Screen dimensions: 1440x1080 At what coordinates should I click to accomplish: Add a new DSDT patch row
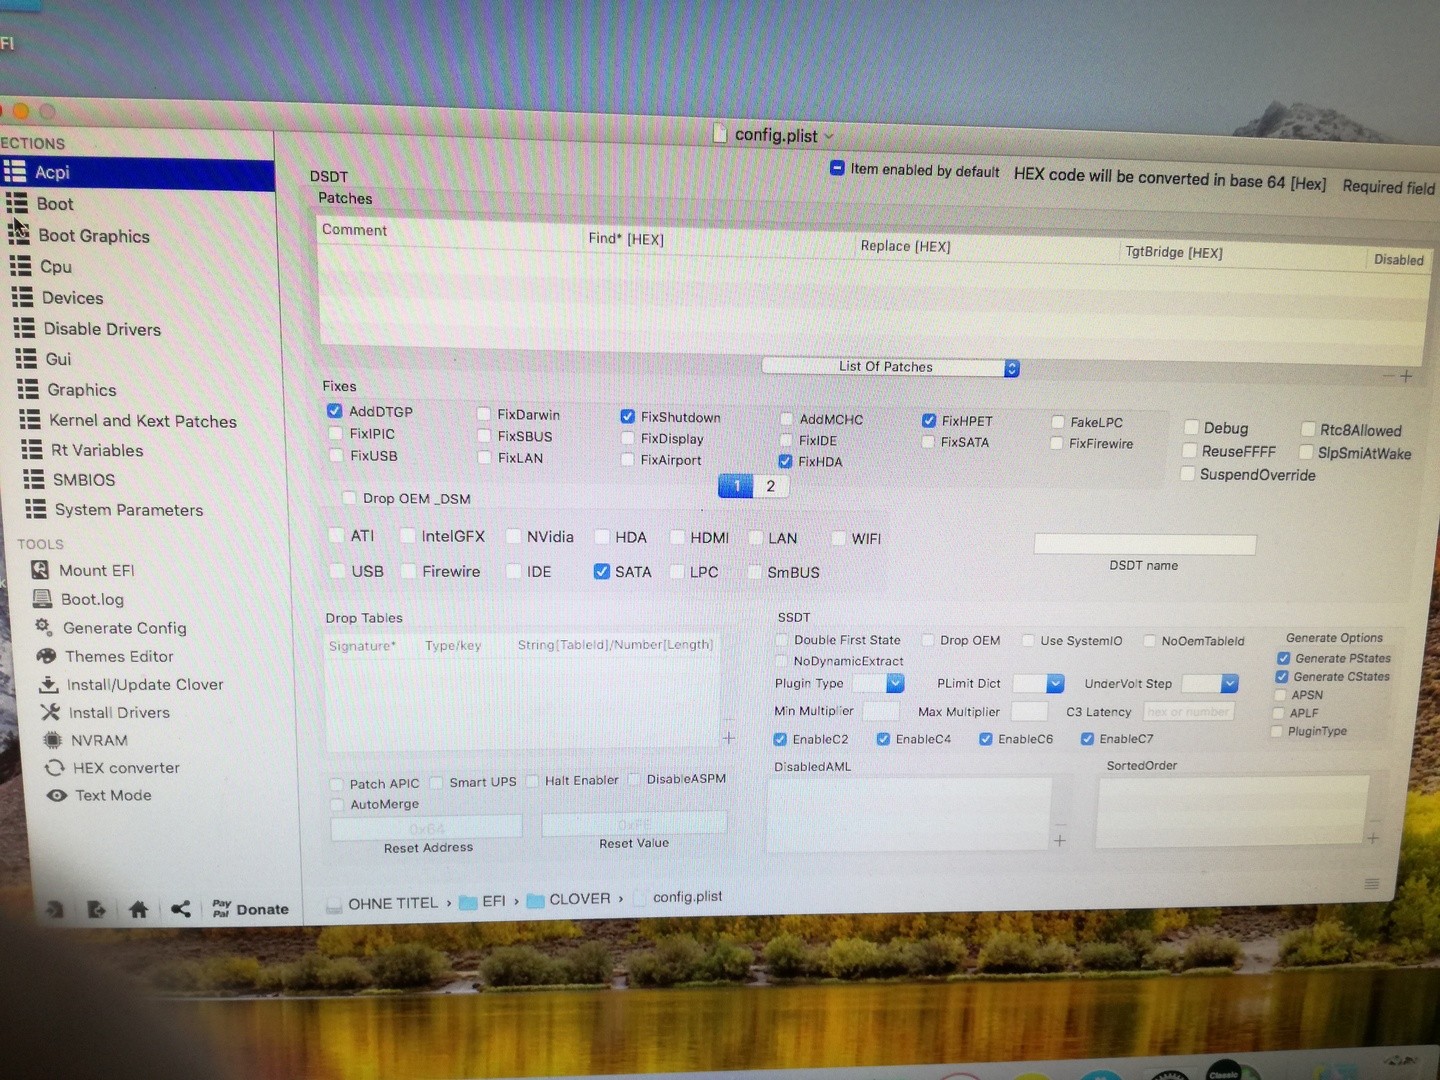coord(1406,376)
